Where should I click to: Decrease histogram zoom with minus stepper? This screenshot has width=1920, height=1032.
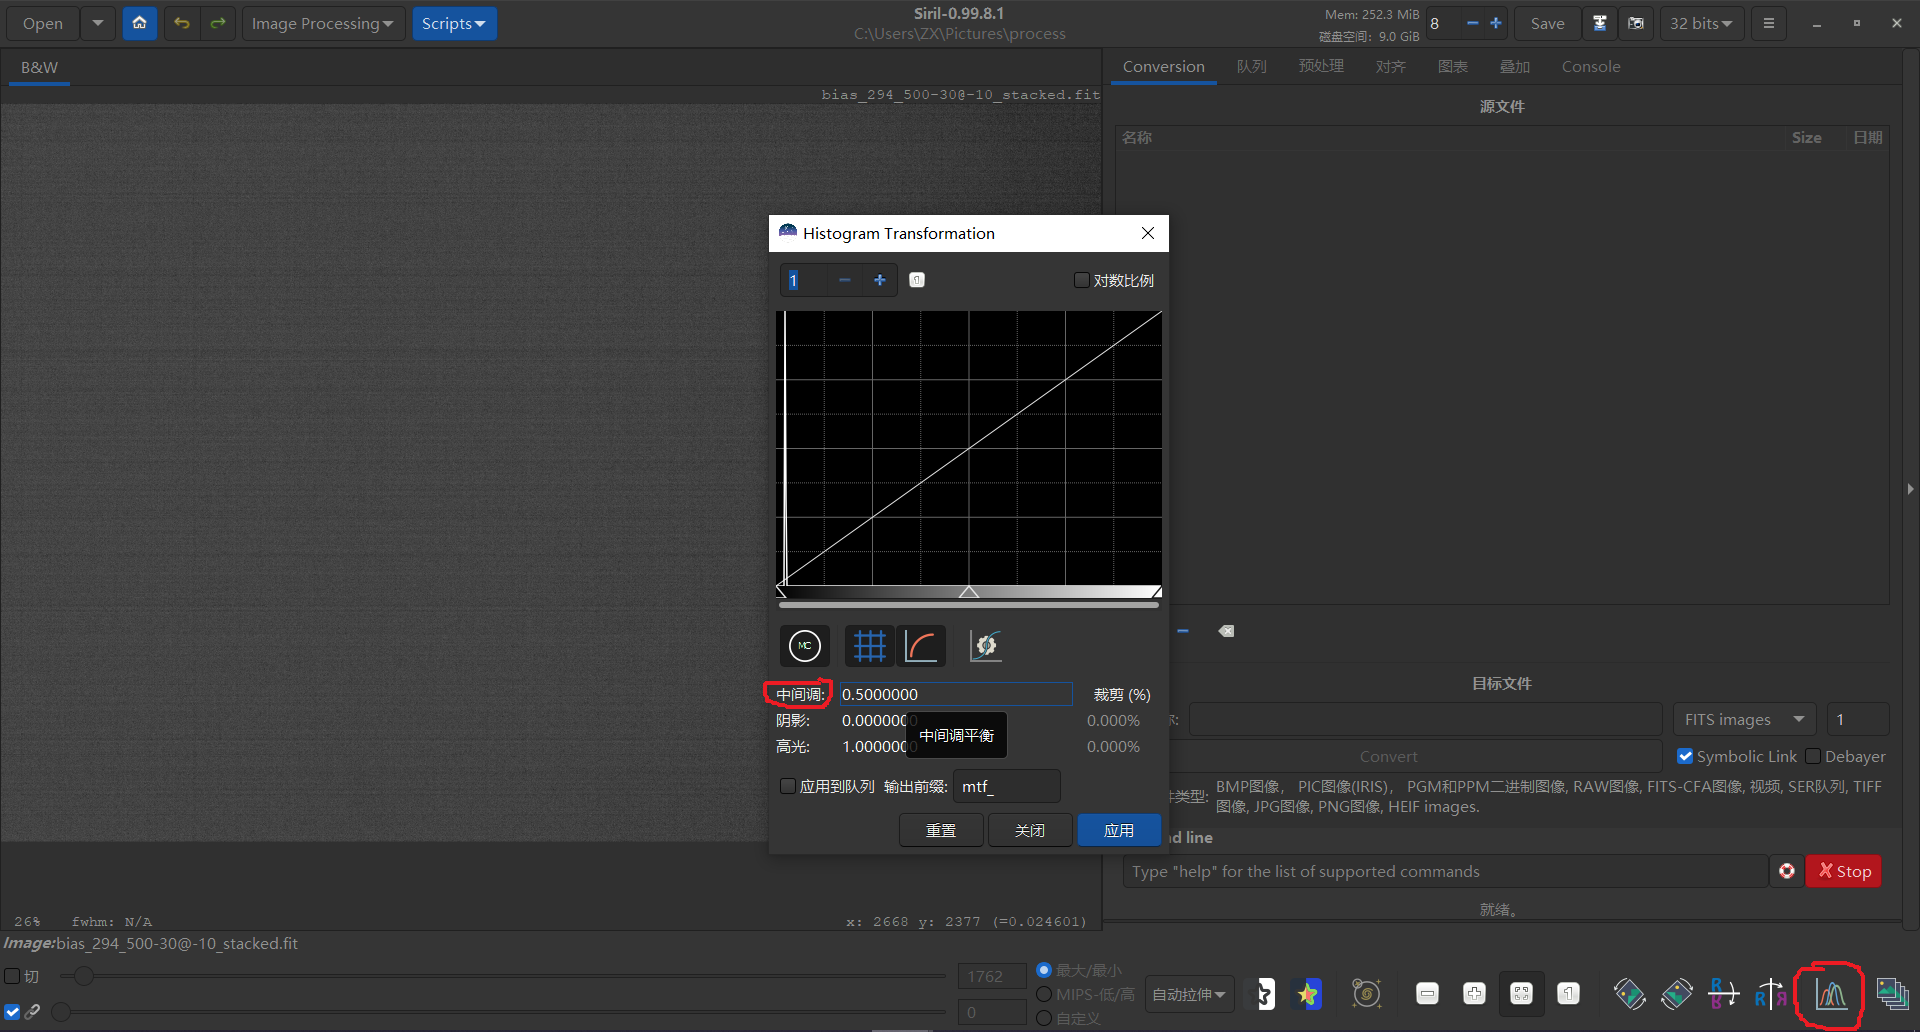pyautogui.click(x=845, y=280)
